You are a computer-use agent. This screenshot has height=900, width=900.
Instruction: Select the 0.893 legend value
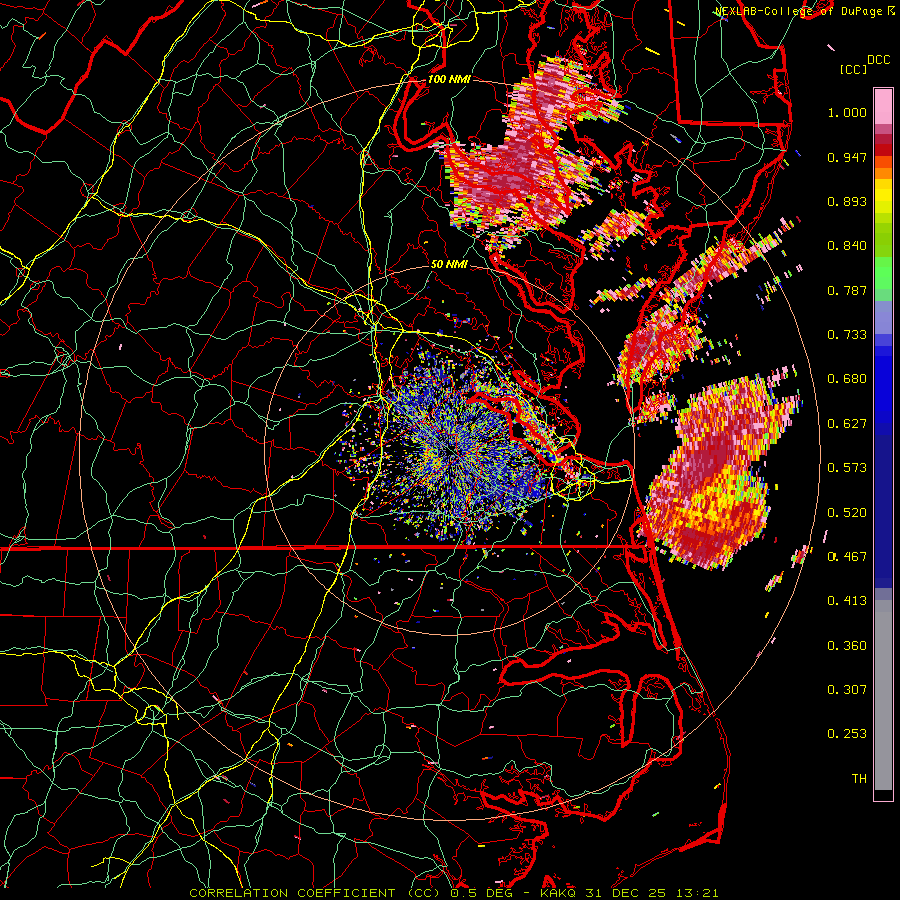(847, 201)
